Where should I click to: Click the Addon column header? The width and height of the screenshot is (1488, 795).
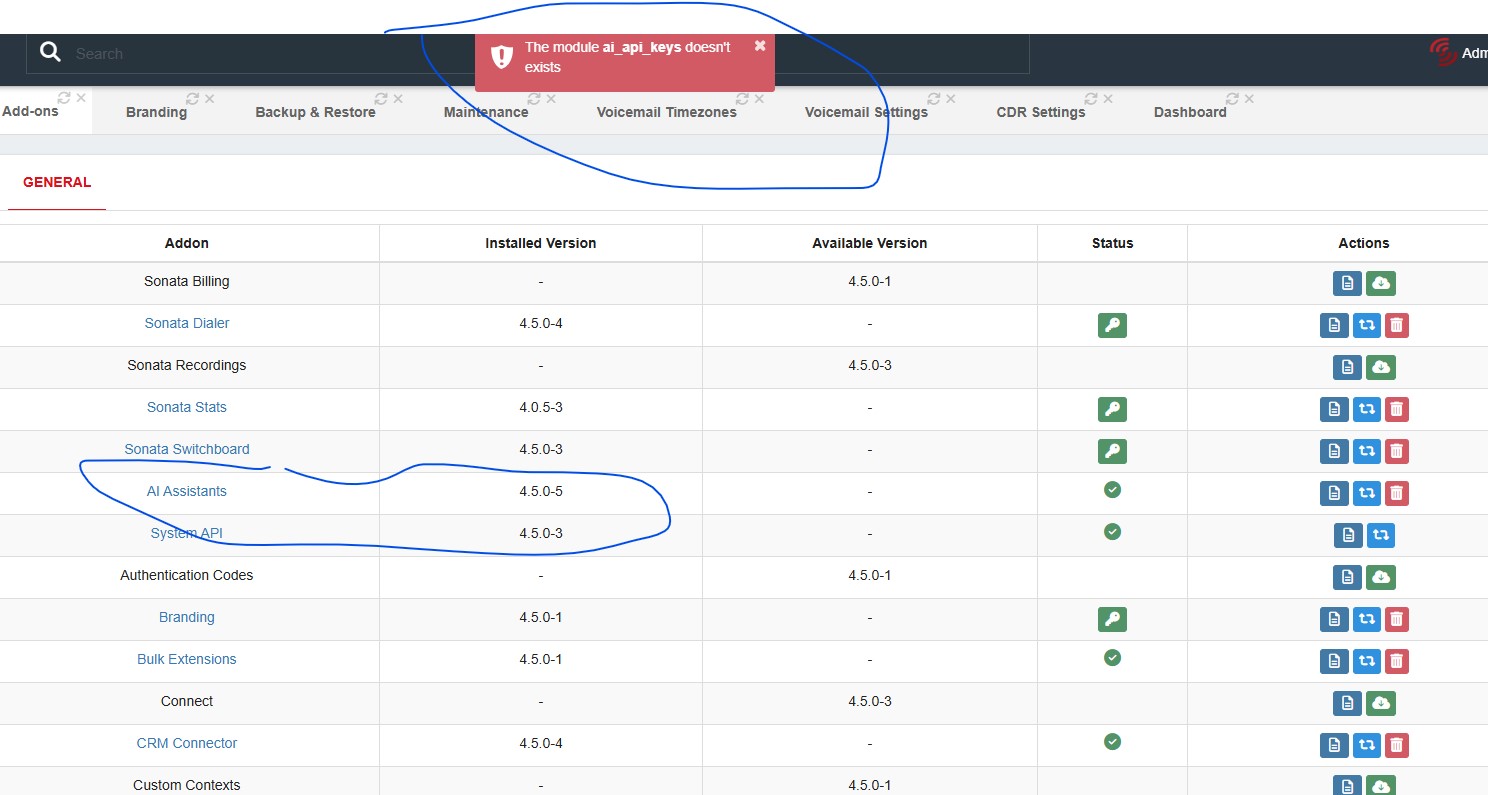(187, 243)
